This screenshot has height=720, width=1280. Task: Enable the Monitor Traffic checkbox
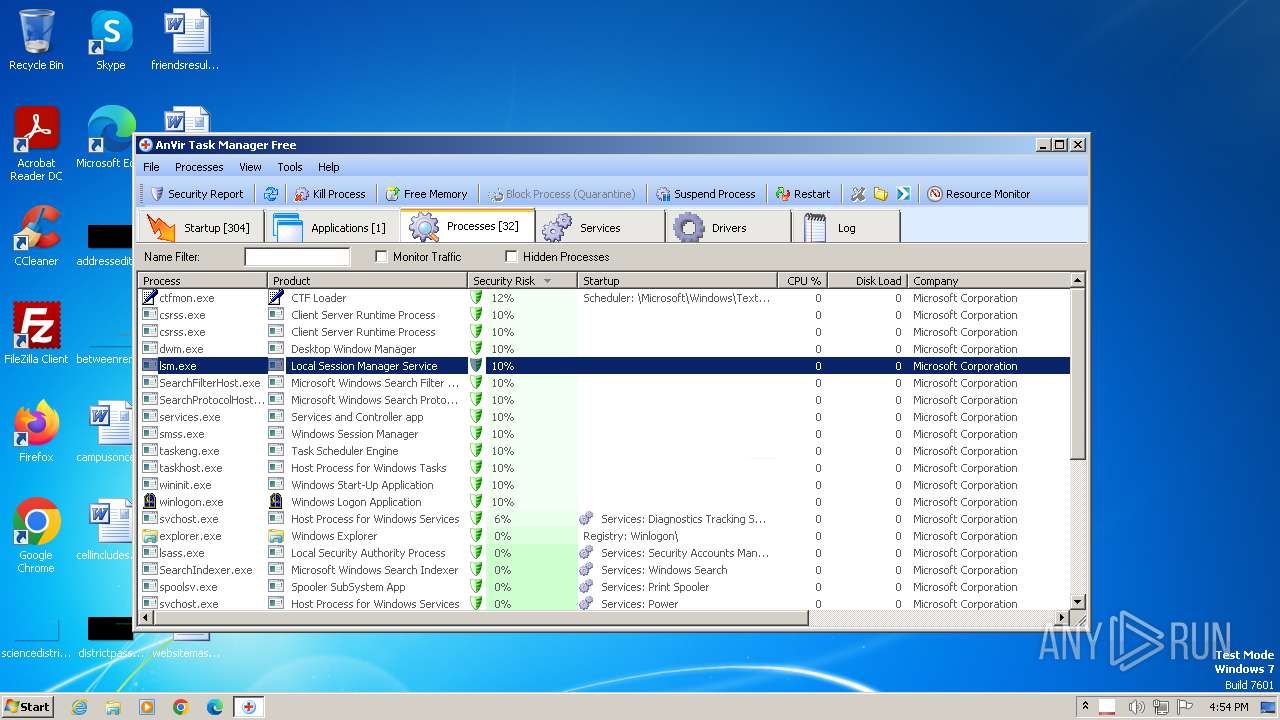click(x=381, y=257)
